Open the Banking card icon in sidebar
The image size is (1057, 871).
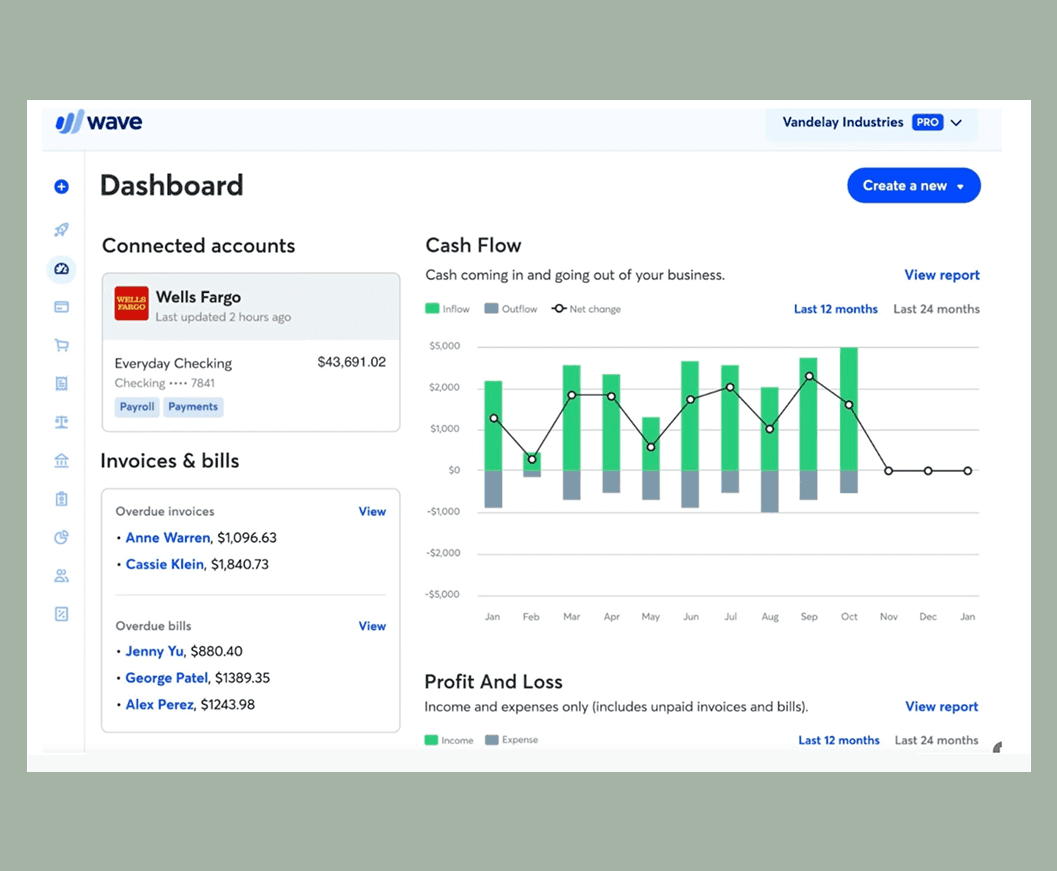tap(61, 307)
